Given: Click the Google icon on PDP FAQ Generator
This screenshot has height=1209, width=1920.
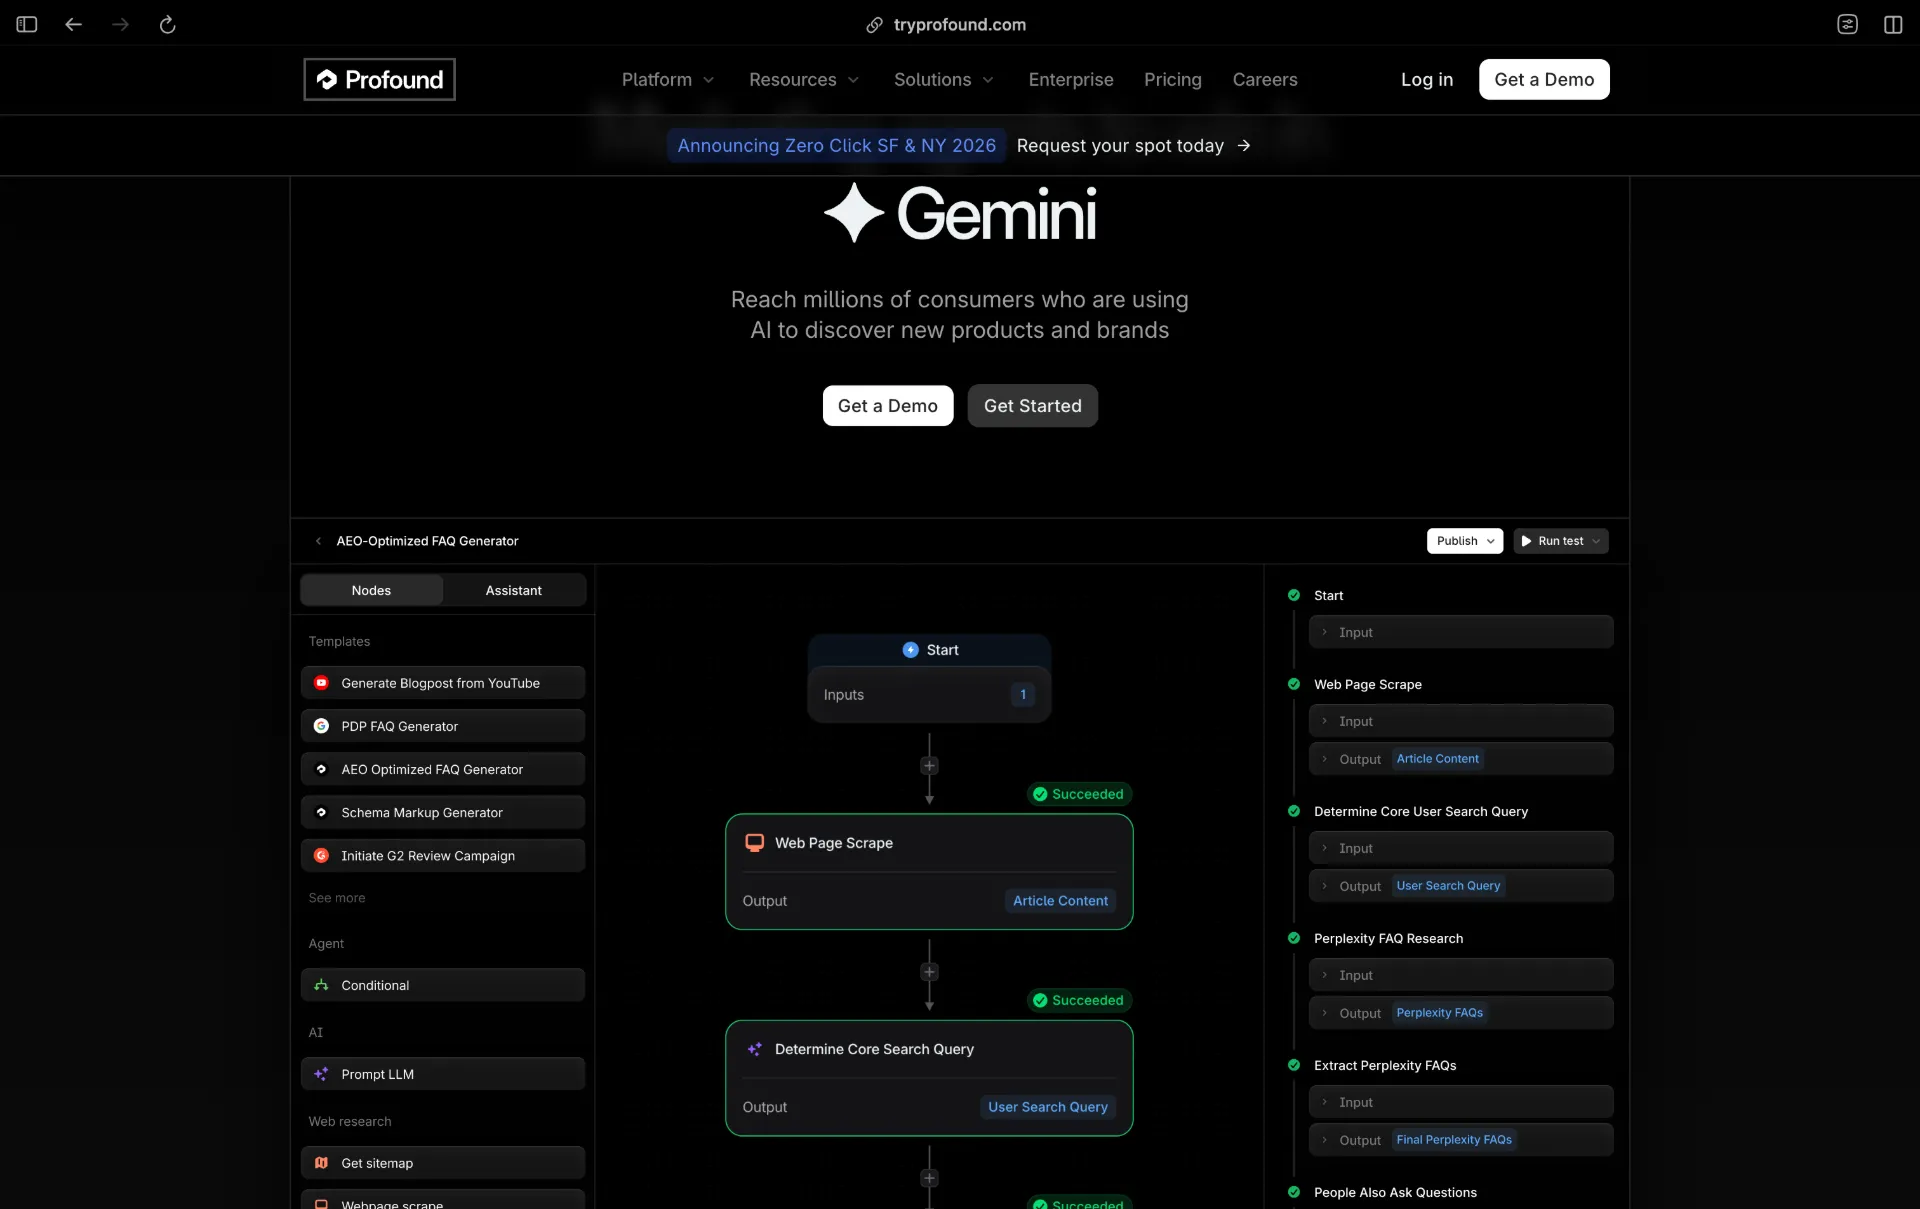Looking at the screenshot, I should point(321,726).
